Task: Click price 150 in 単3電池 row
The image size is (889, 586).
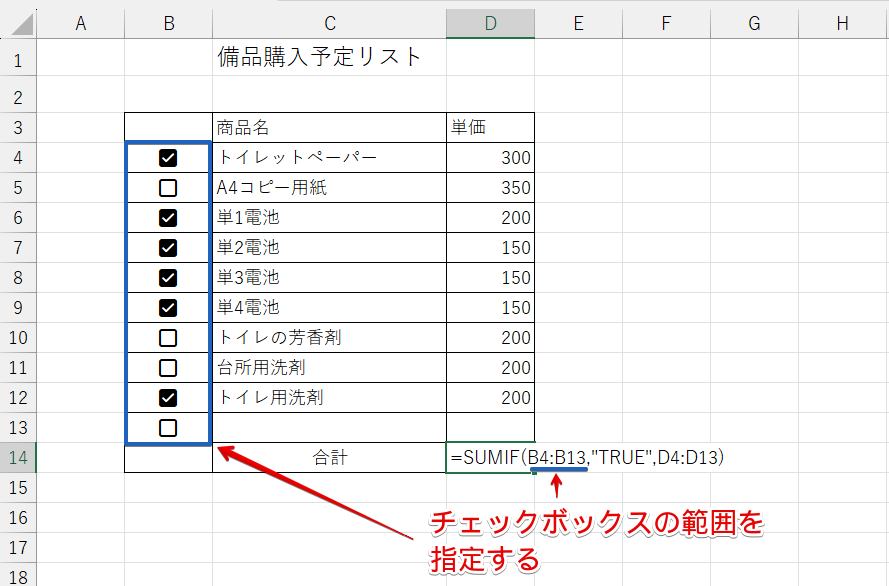Action: (490, 278)
